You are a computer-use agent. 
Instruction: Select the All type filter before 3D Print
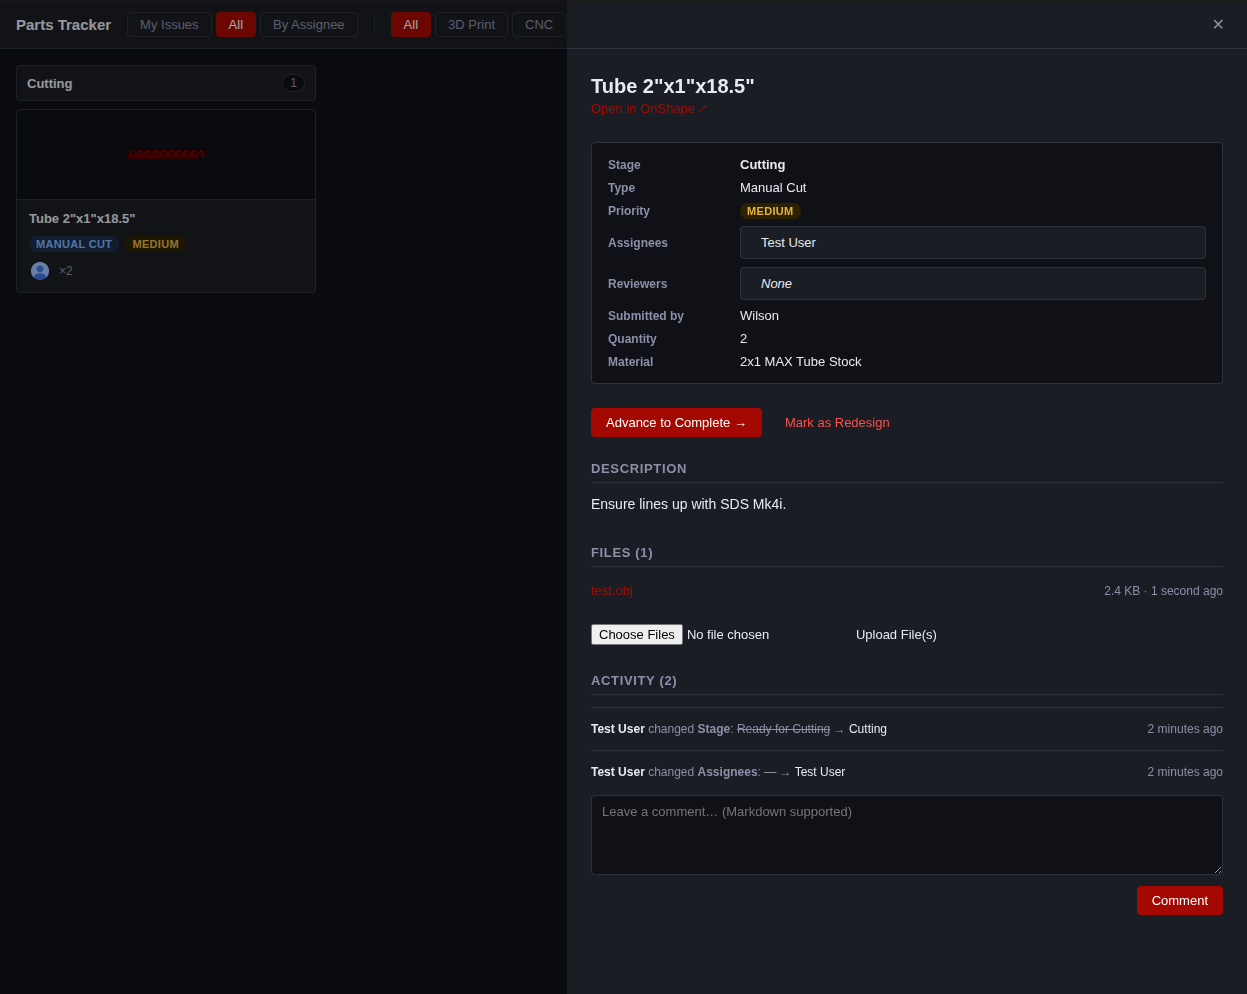click(411, 24)
